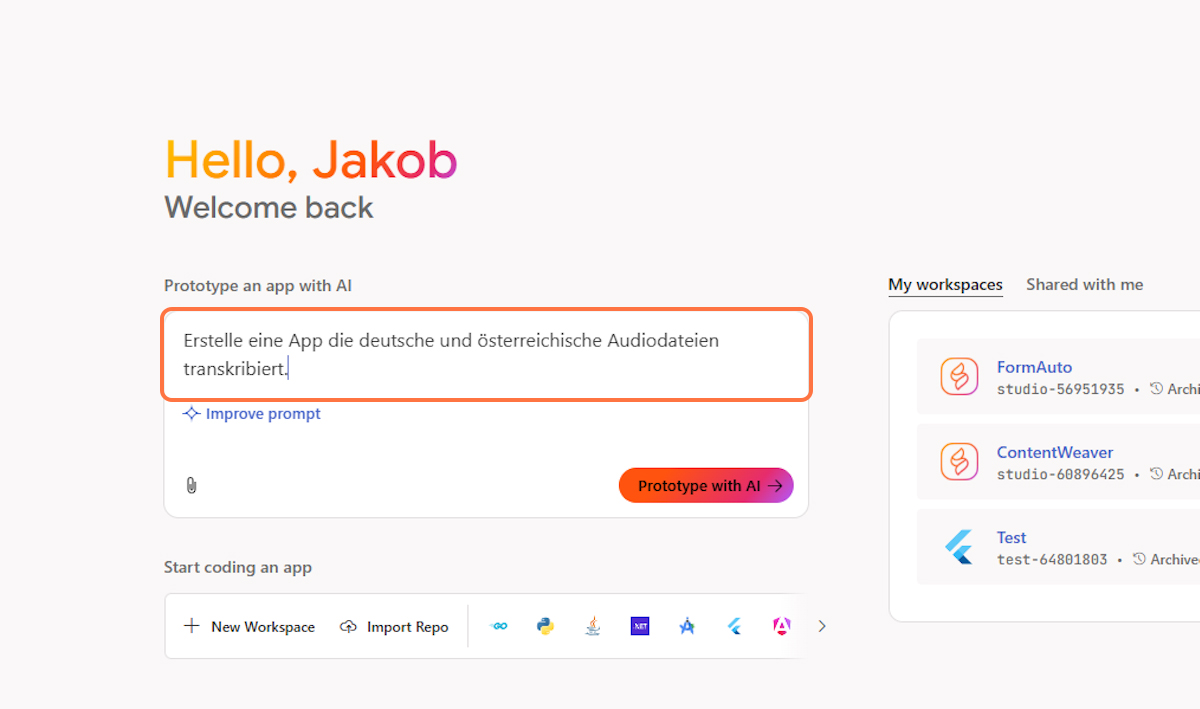Create a New Workspace
This screenshot has width=1200, height=709.
point(249,626)
